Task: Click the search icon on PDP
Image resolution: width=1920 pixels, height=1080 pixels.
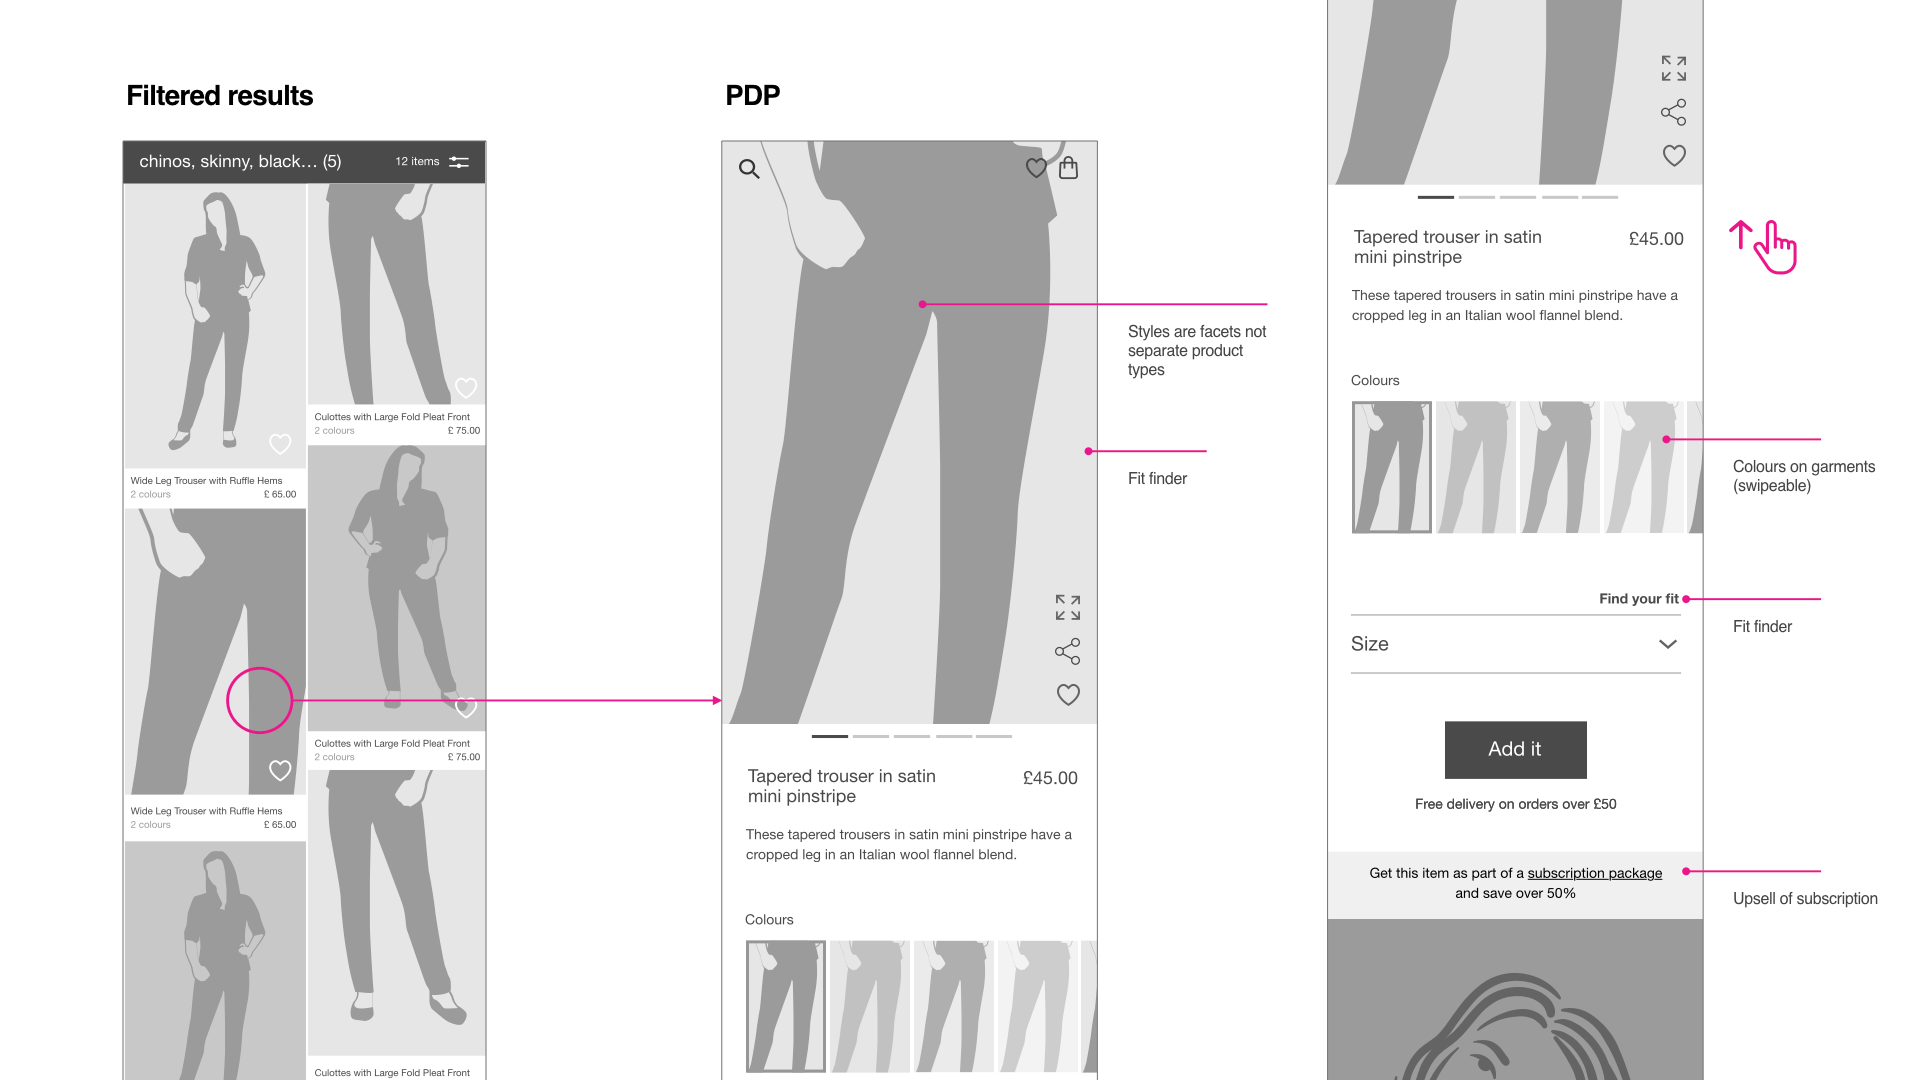Action: [748, 169]
